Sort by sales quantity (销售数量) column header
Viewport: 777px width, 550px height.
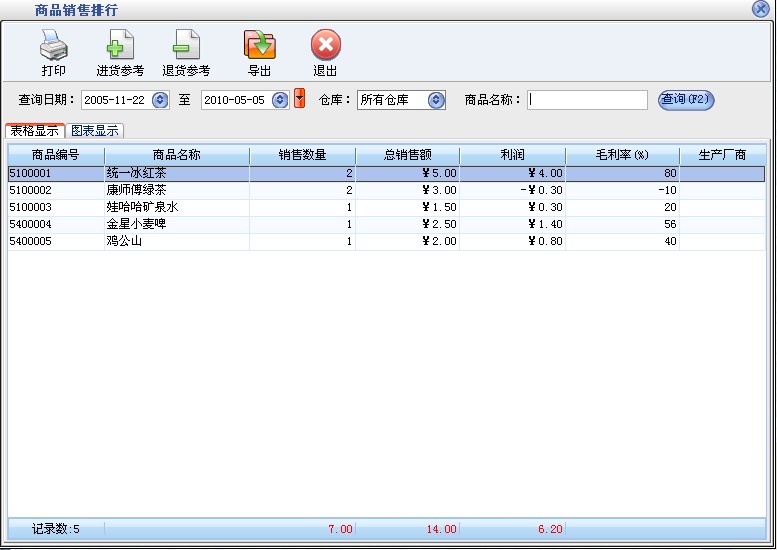coord(302,155)
